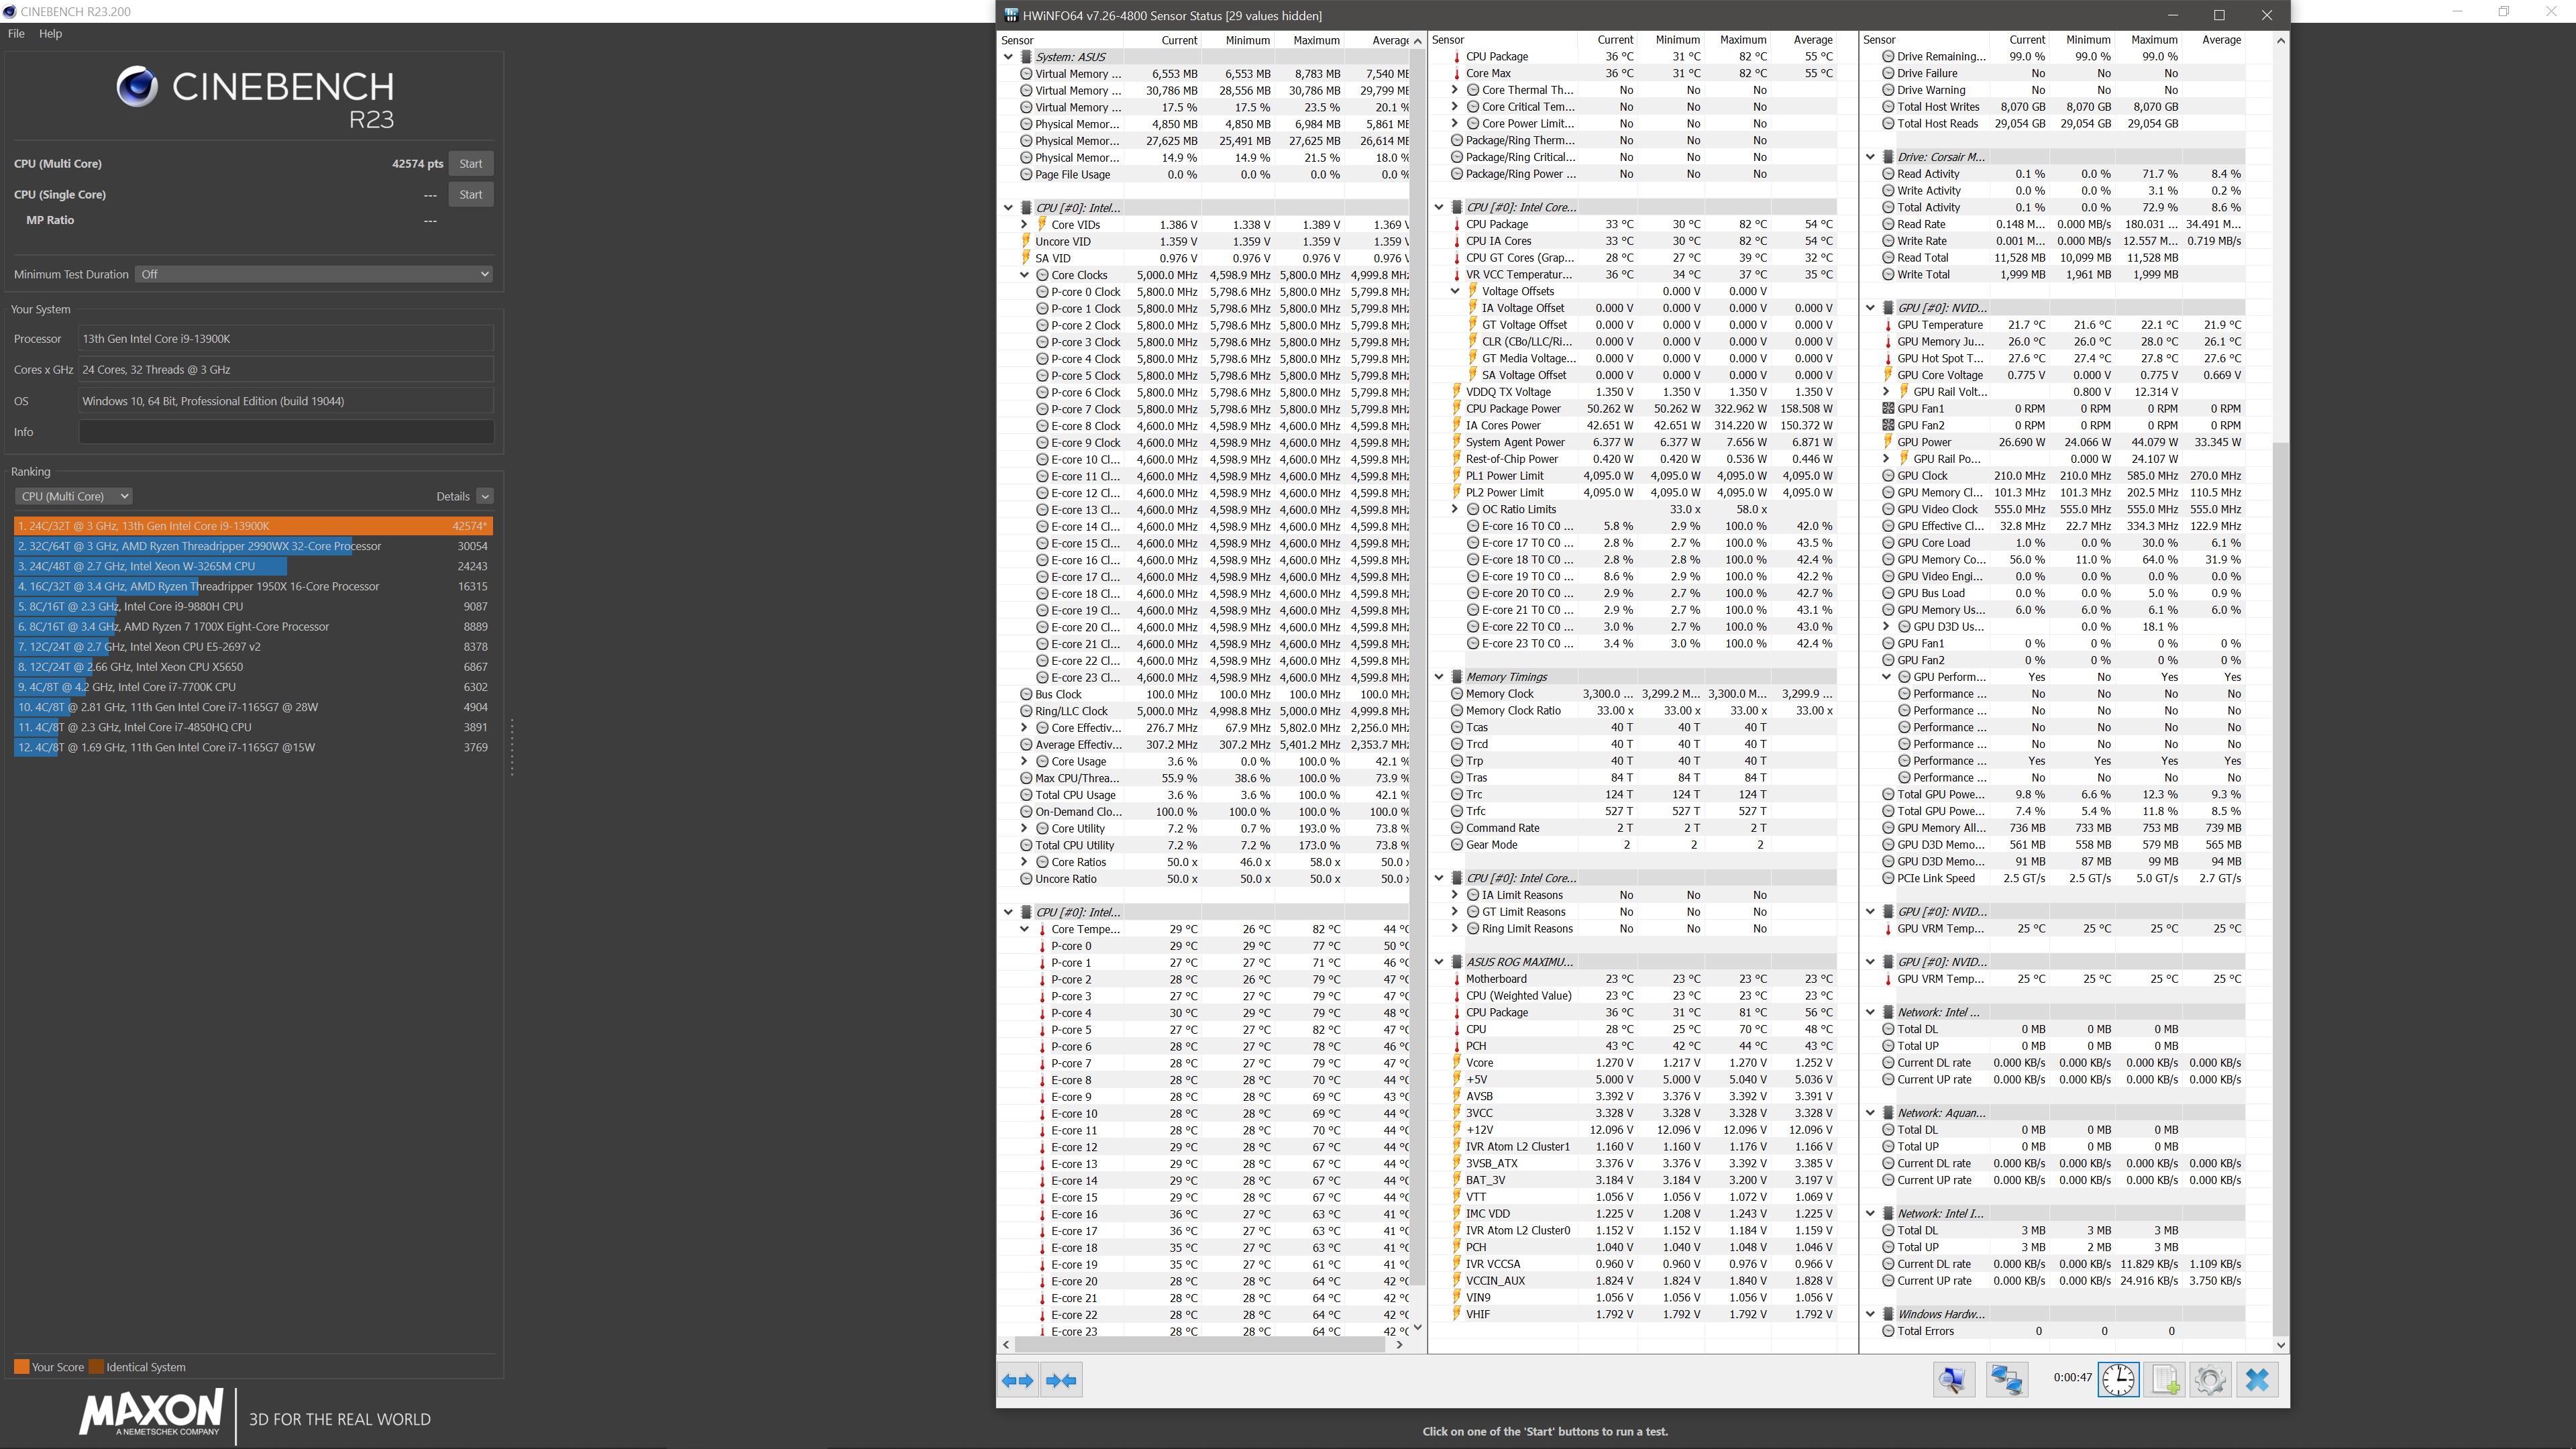Click the Memory Clock row clock icon
Viewport: 2576px width, 1449px height.
[x=1457, y=693]
